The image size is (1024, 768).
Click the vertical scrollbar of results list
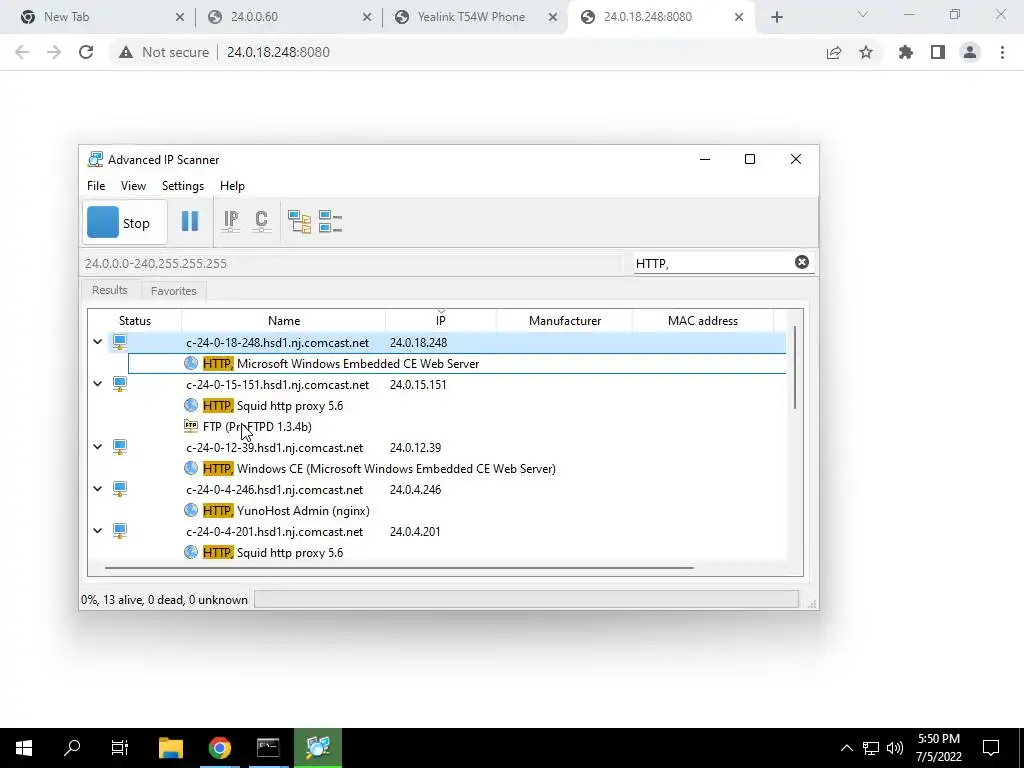click(795, 368)
